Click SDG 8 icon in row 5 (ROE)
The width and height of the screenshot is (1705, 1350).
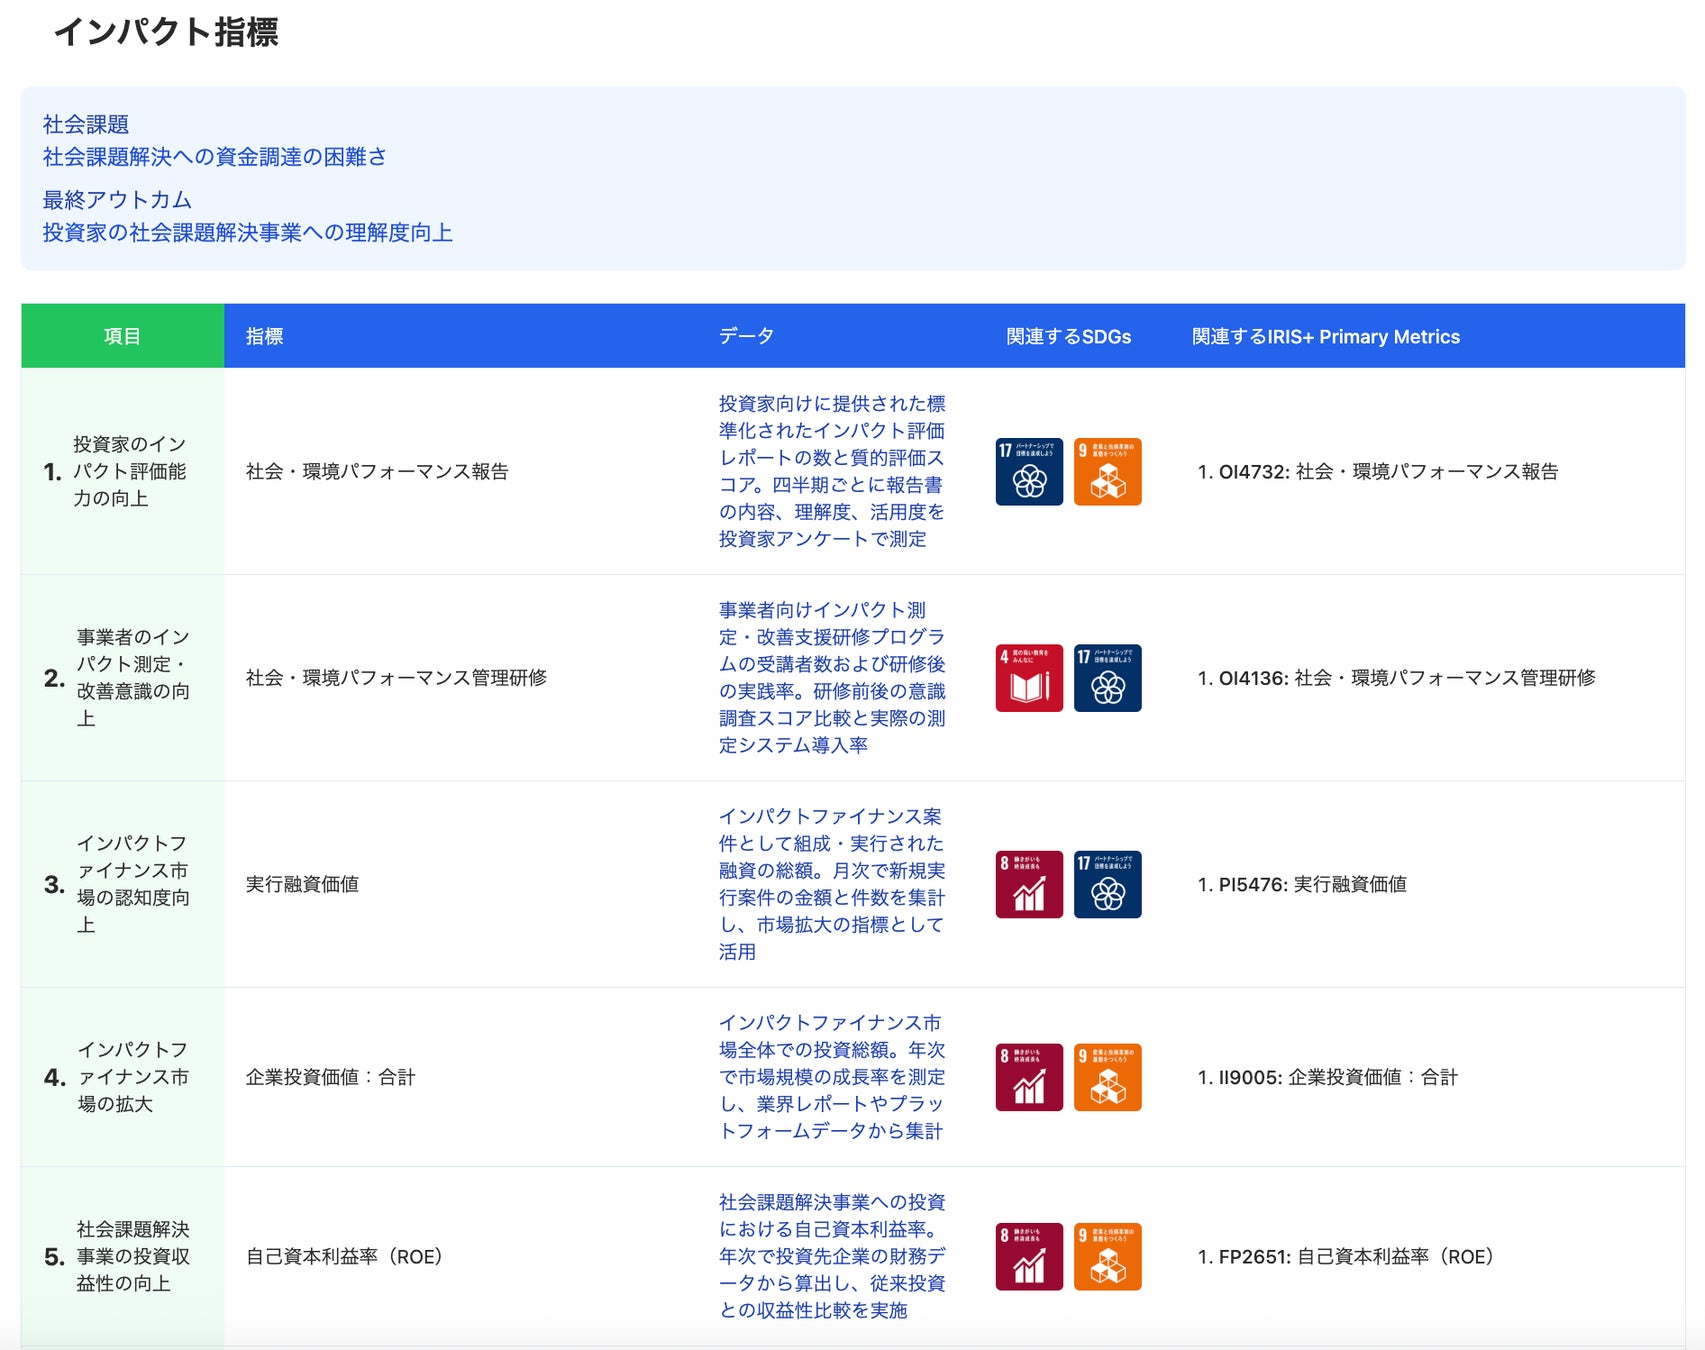pos(1029,1257)
